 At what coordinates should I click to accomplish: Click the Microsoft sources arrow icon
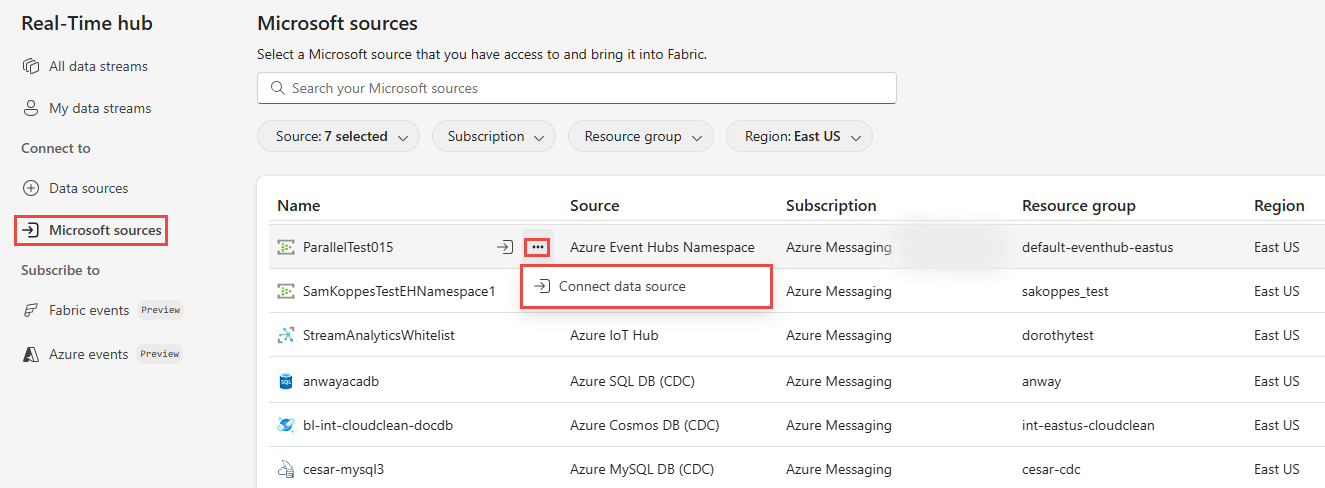coord(31,230)
